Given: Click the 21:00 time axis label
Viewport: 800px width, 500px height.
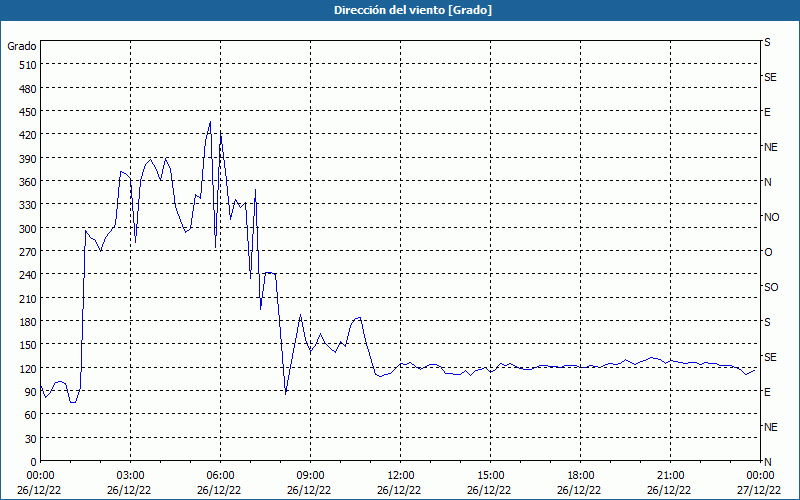Looking at the screenshot, I should [670, 476].
